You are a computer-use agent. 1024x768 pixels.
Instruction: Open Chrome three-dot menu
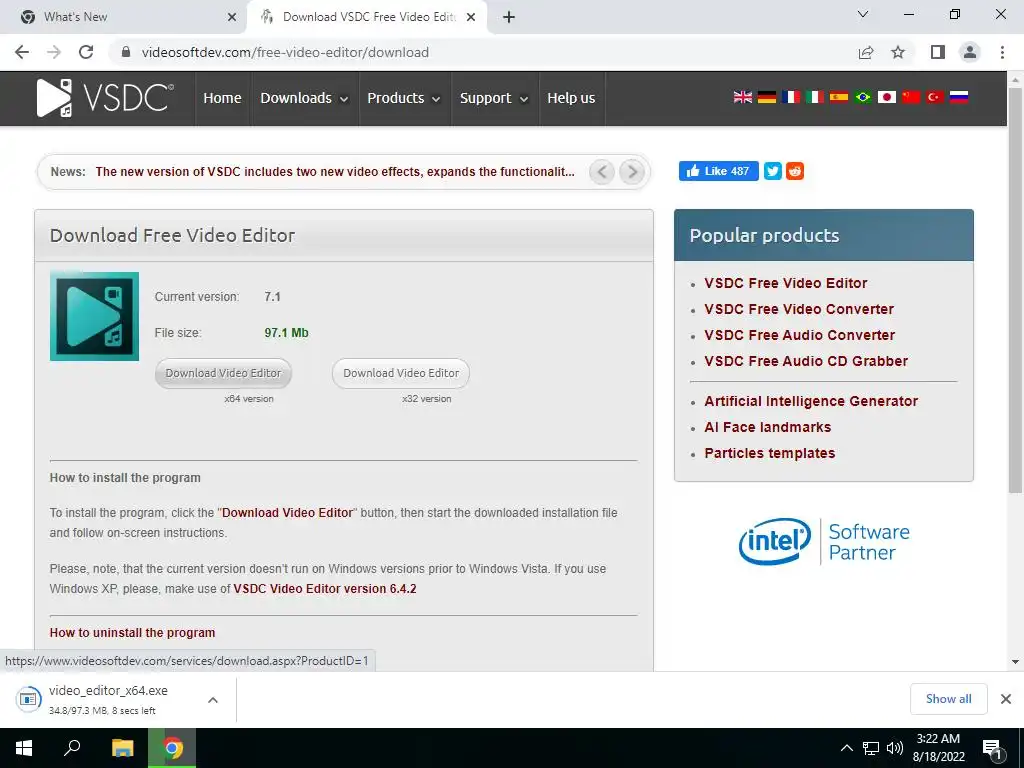coord(1002,52)
